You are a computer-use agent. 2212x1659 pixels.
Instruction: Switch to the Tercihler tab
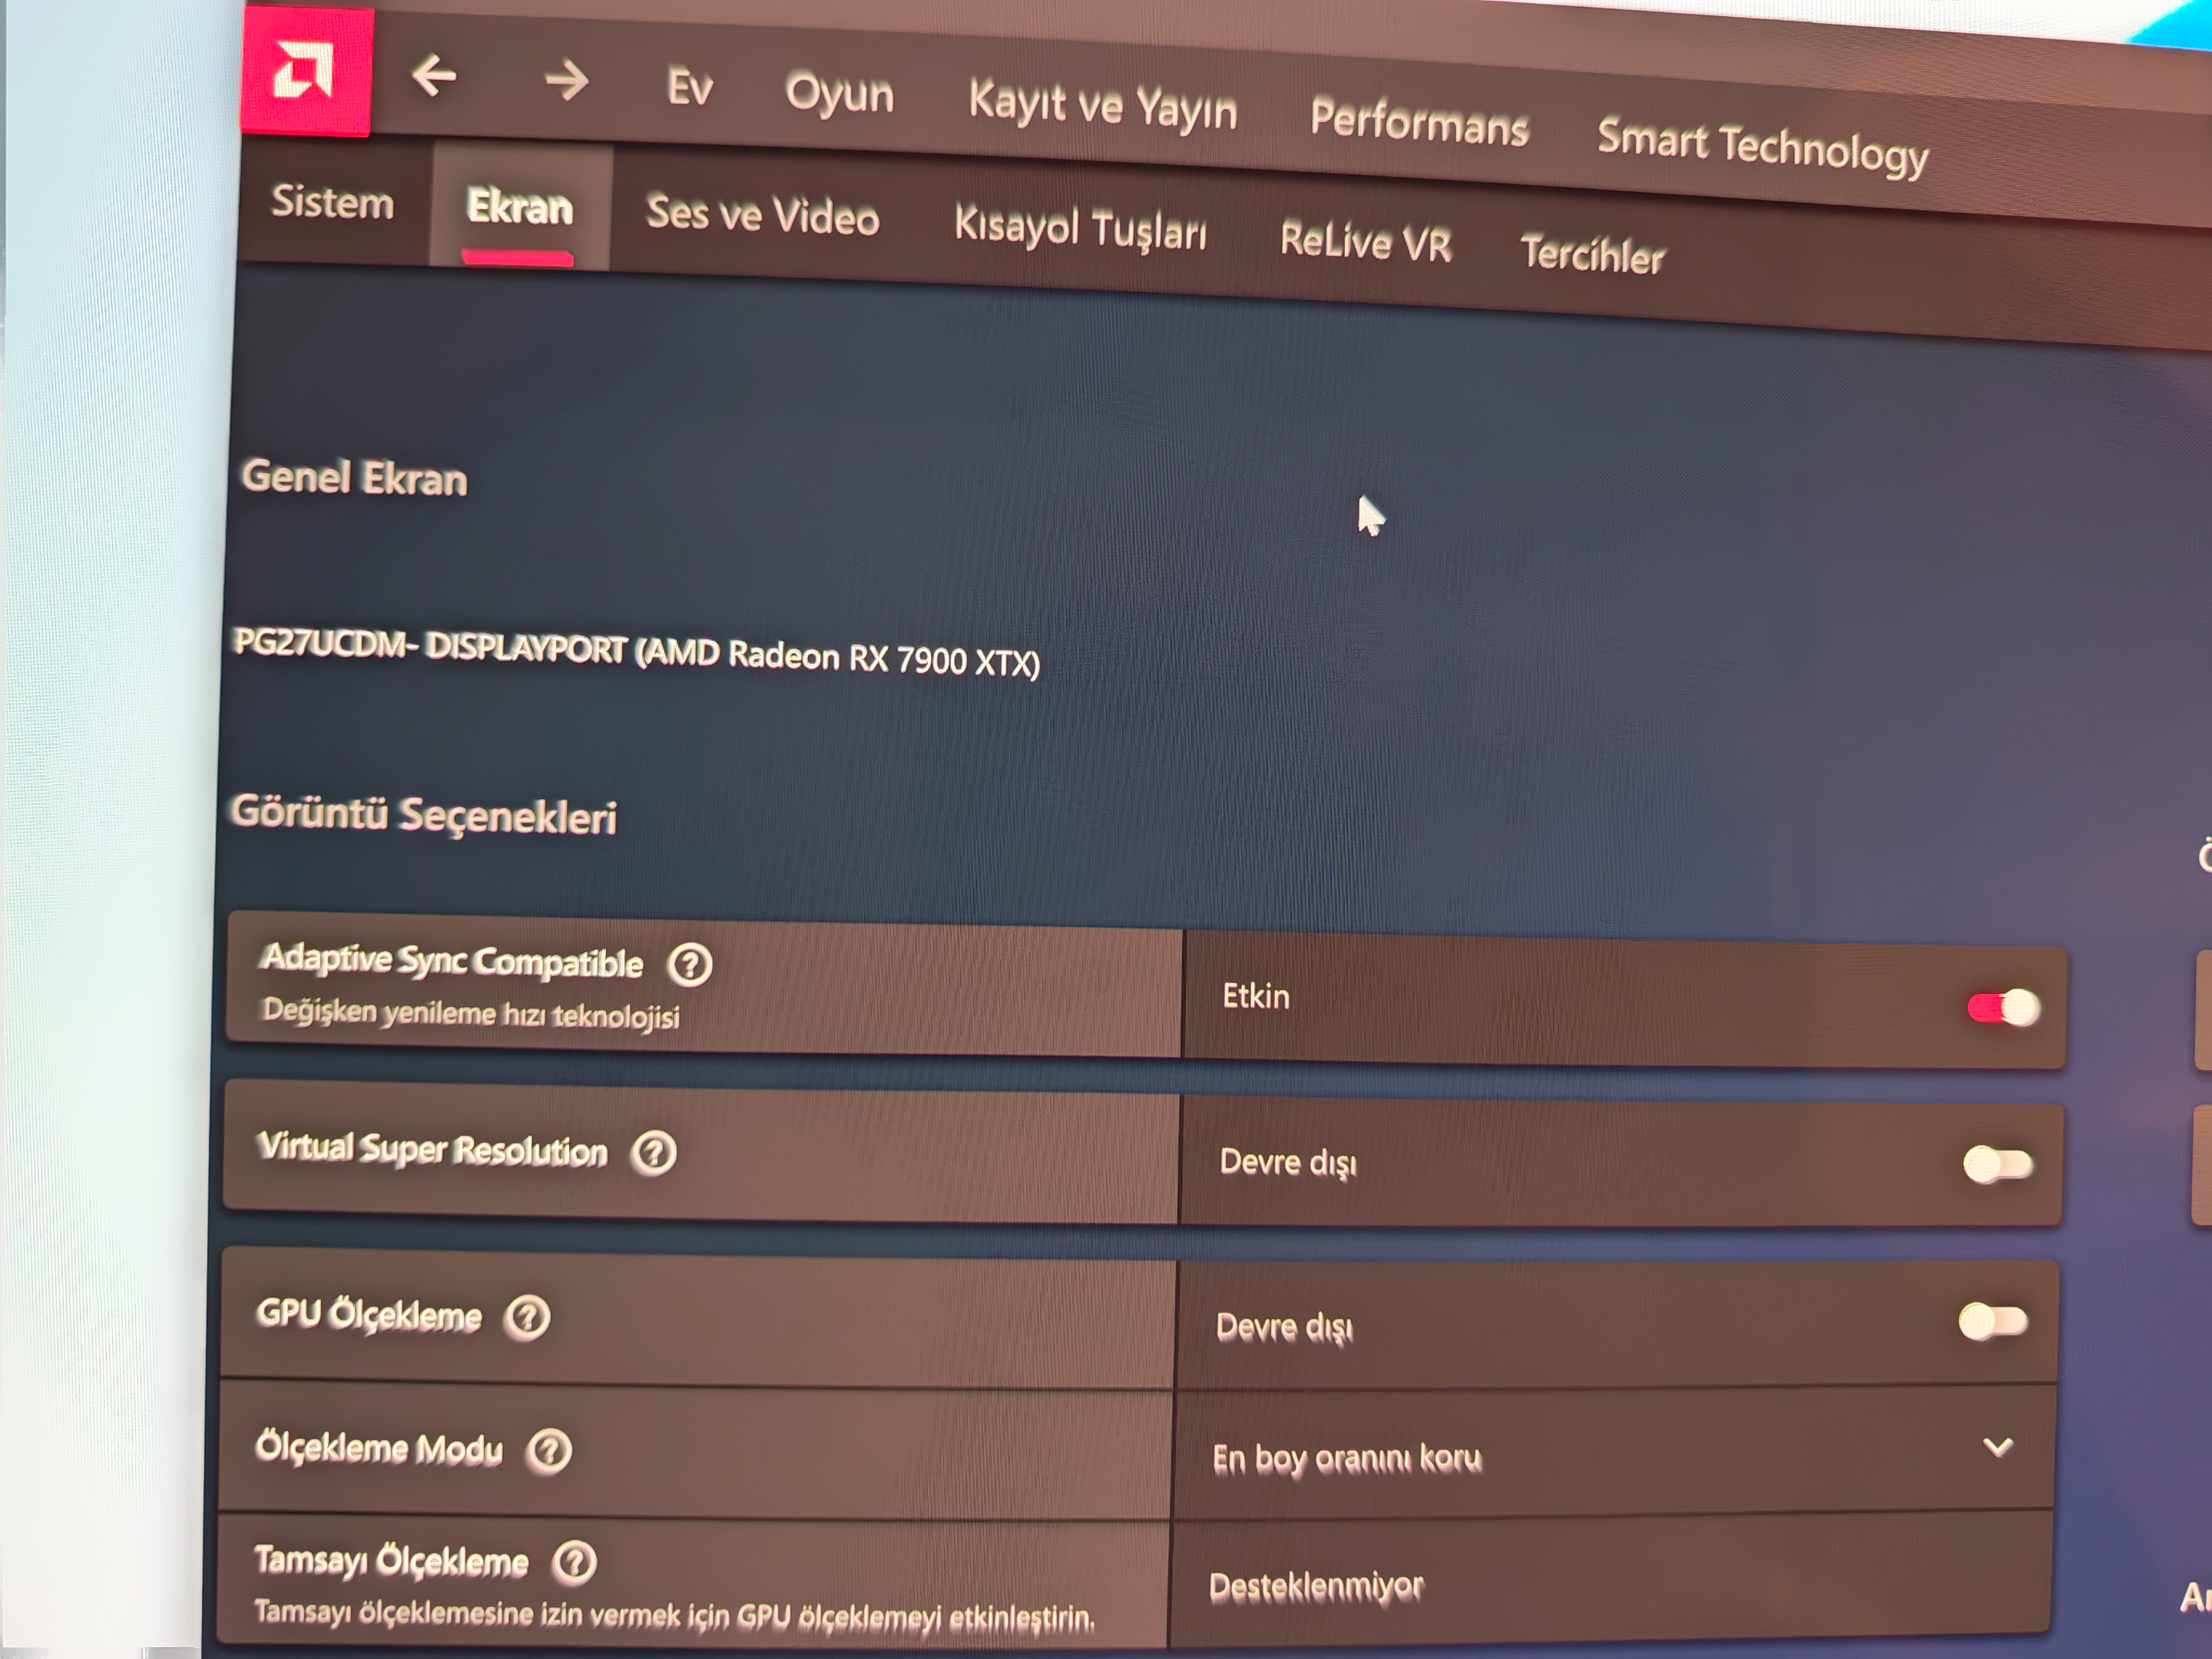(1592, 254)
